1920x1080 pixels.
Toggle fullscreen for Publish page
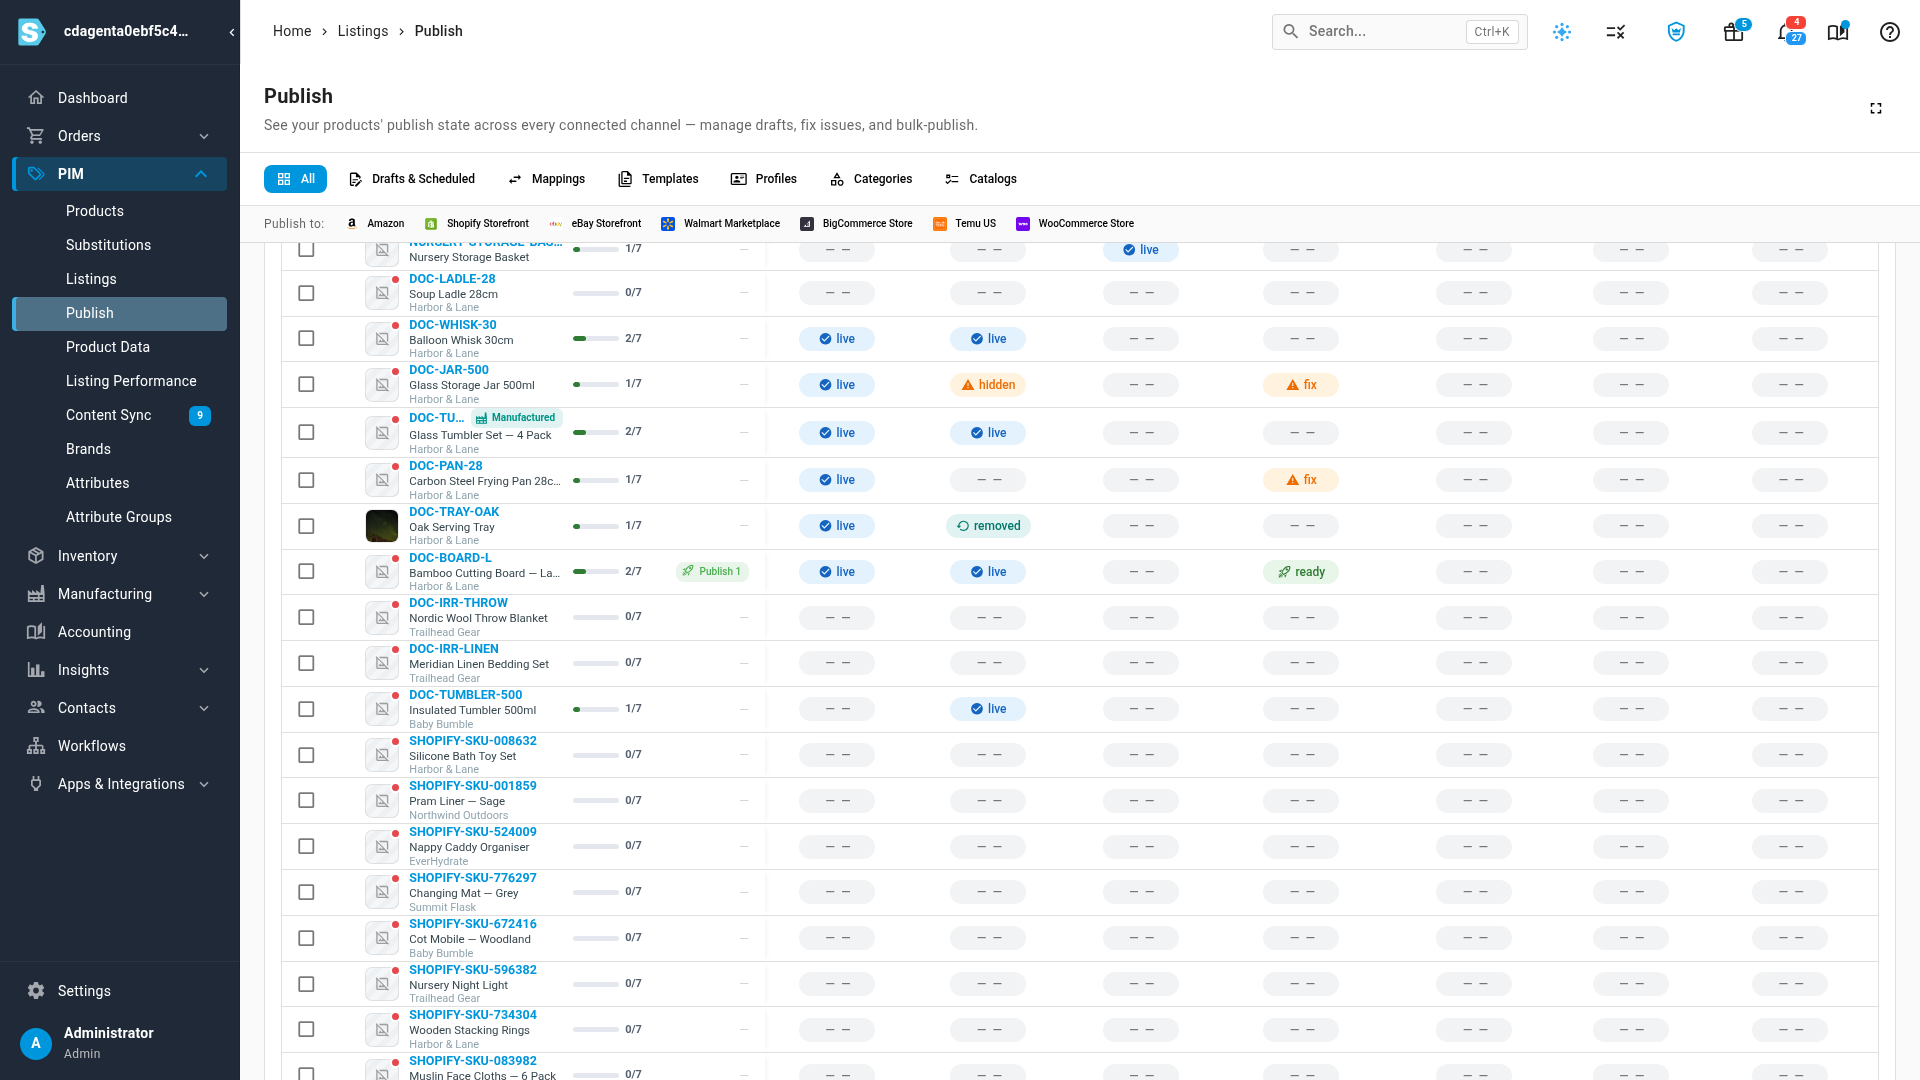(1876, 108)
